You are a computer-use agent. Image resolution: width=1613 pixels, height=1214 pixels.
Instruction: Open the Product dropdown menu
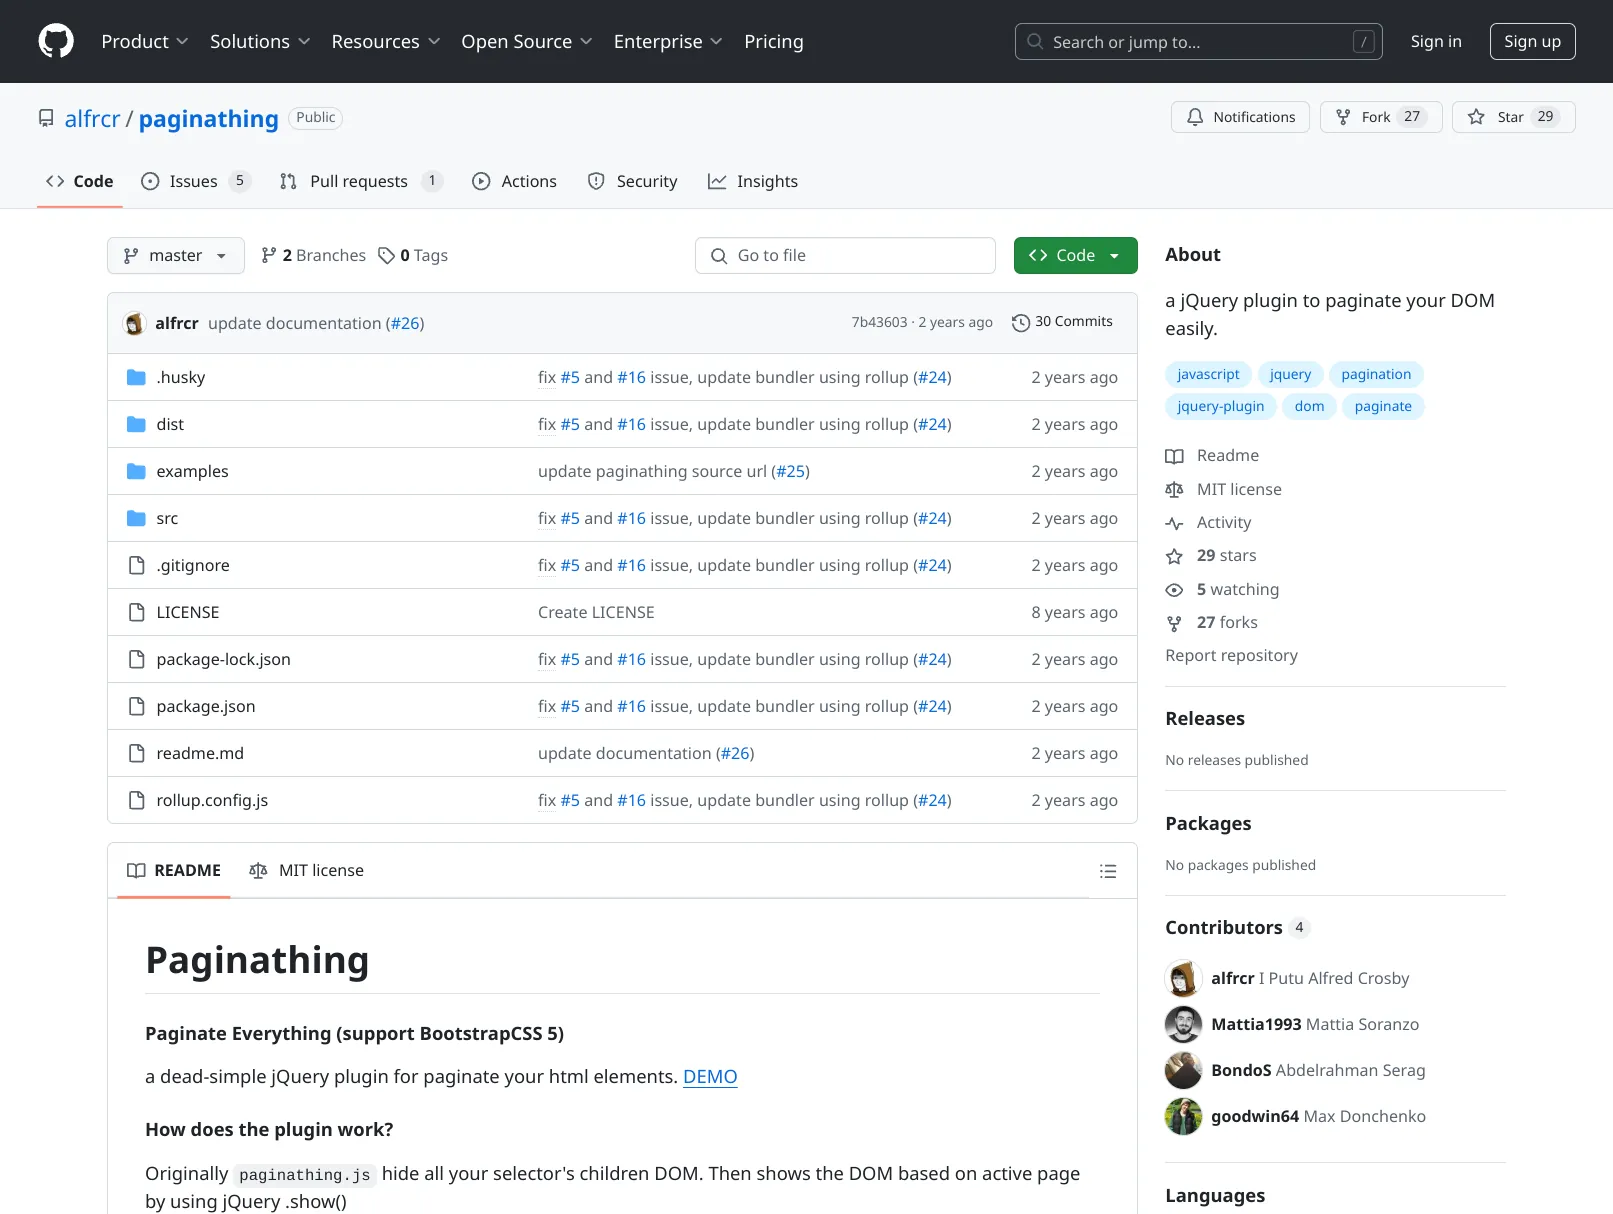(x=145, y=41)
